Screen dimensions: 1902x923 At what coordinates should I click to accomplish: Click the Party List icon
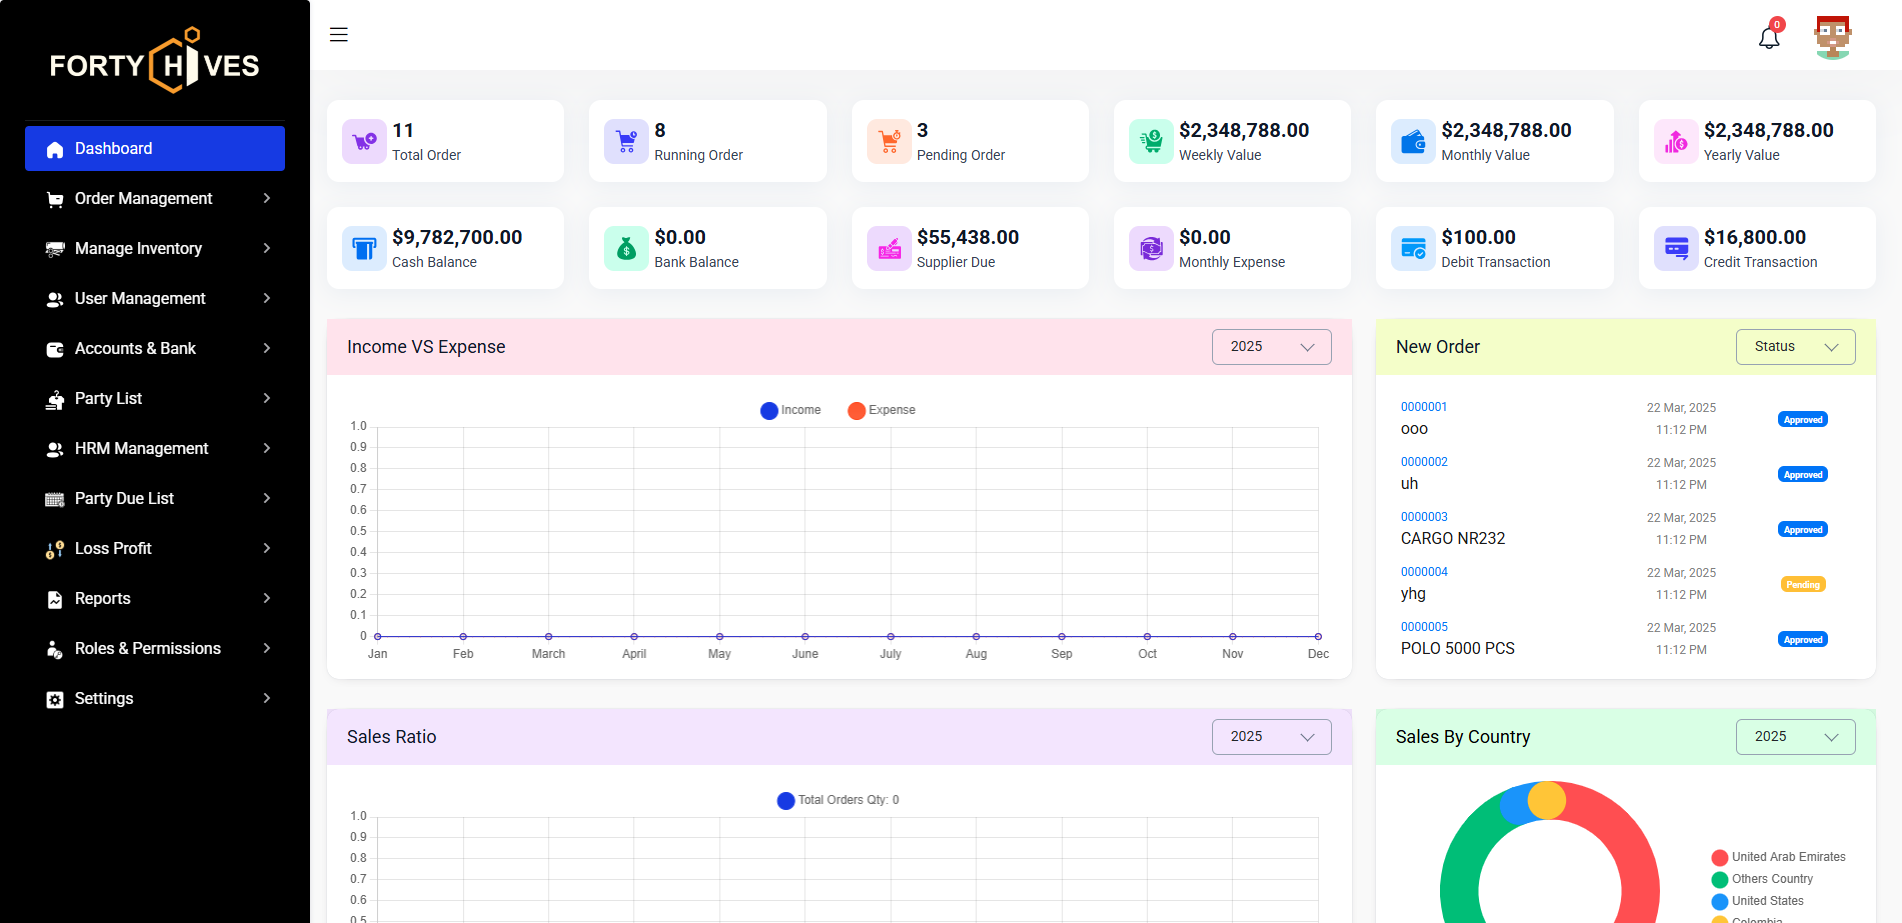click(x=55, y=399)
